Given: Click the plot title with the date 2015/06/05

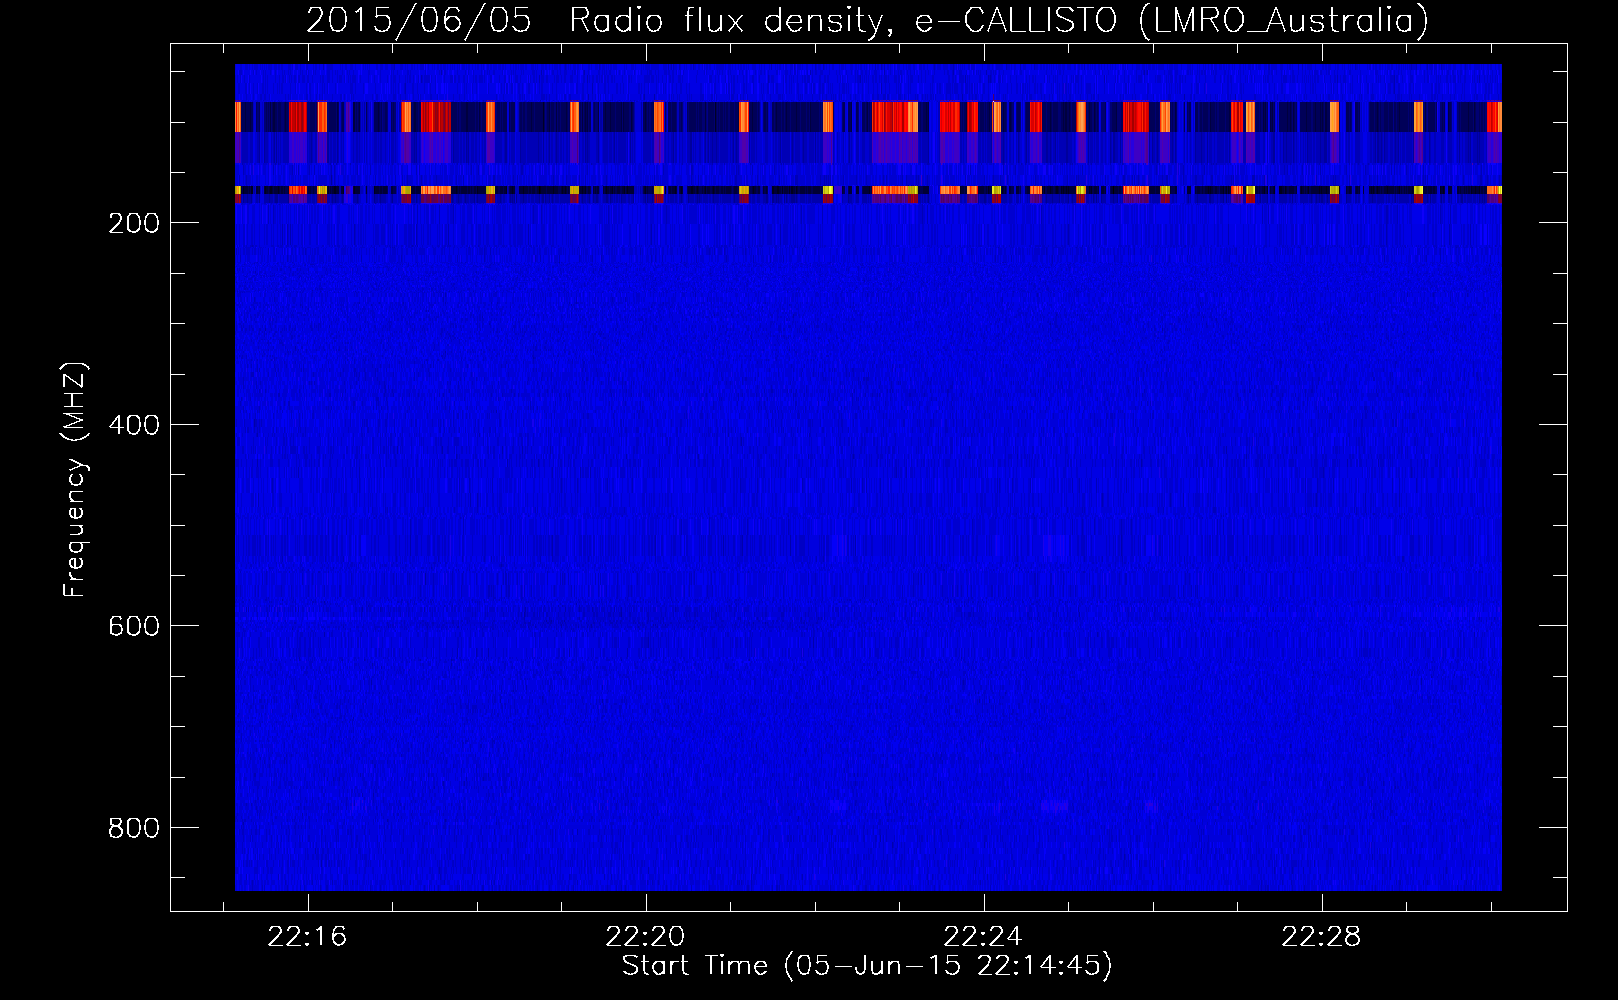Looking at the screenshot, I should [x=867, y=20].
